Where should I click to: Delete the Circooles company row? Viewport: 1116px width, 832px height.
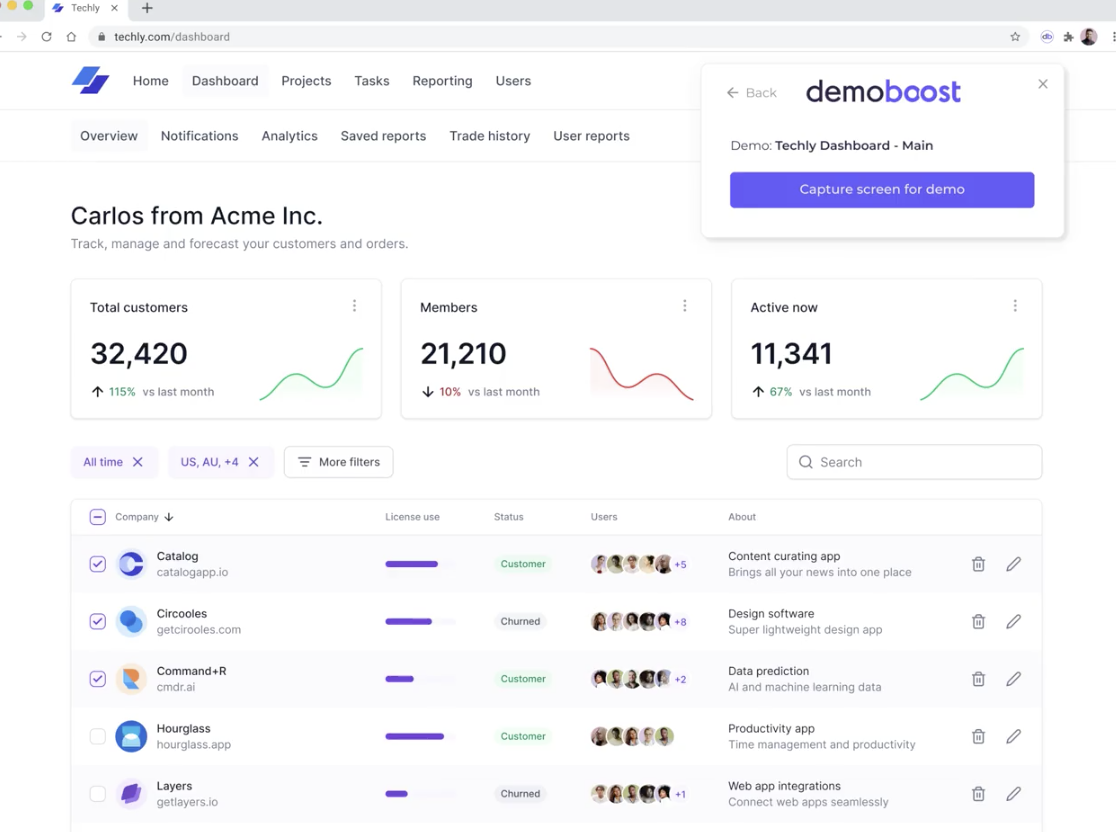979,621
